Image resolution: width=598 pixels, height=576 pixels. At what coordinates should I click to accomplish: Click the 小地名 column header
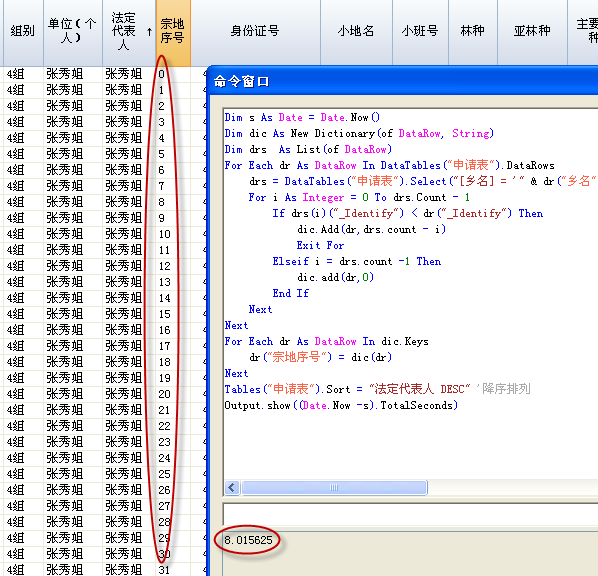click(356, 32)
